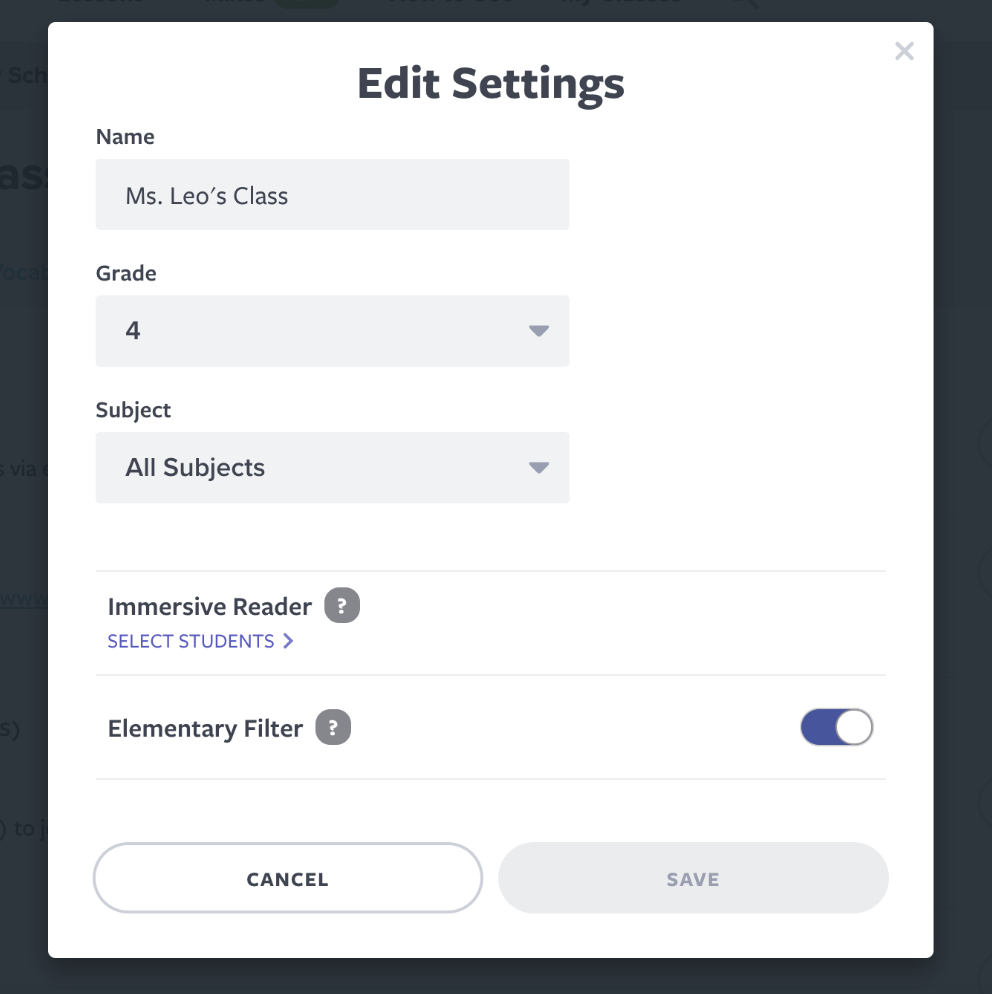Click the X to close Edit Settings
Screen dimensions: 992x994
[904, 51]
